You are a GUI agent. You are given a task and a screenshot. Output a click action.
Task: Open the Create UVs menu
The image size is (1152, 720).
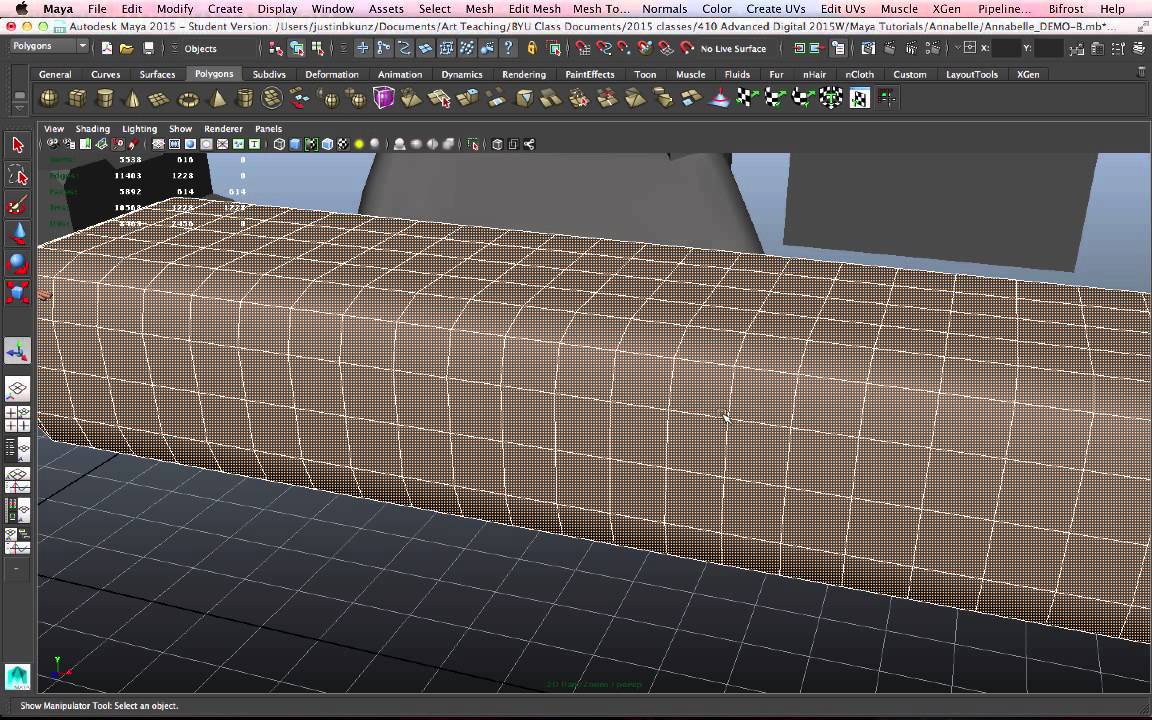pyautogui.click(x=776, y=9)
